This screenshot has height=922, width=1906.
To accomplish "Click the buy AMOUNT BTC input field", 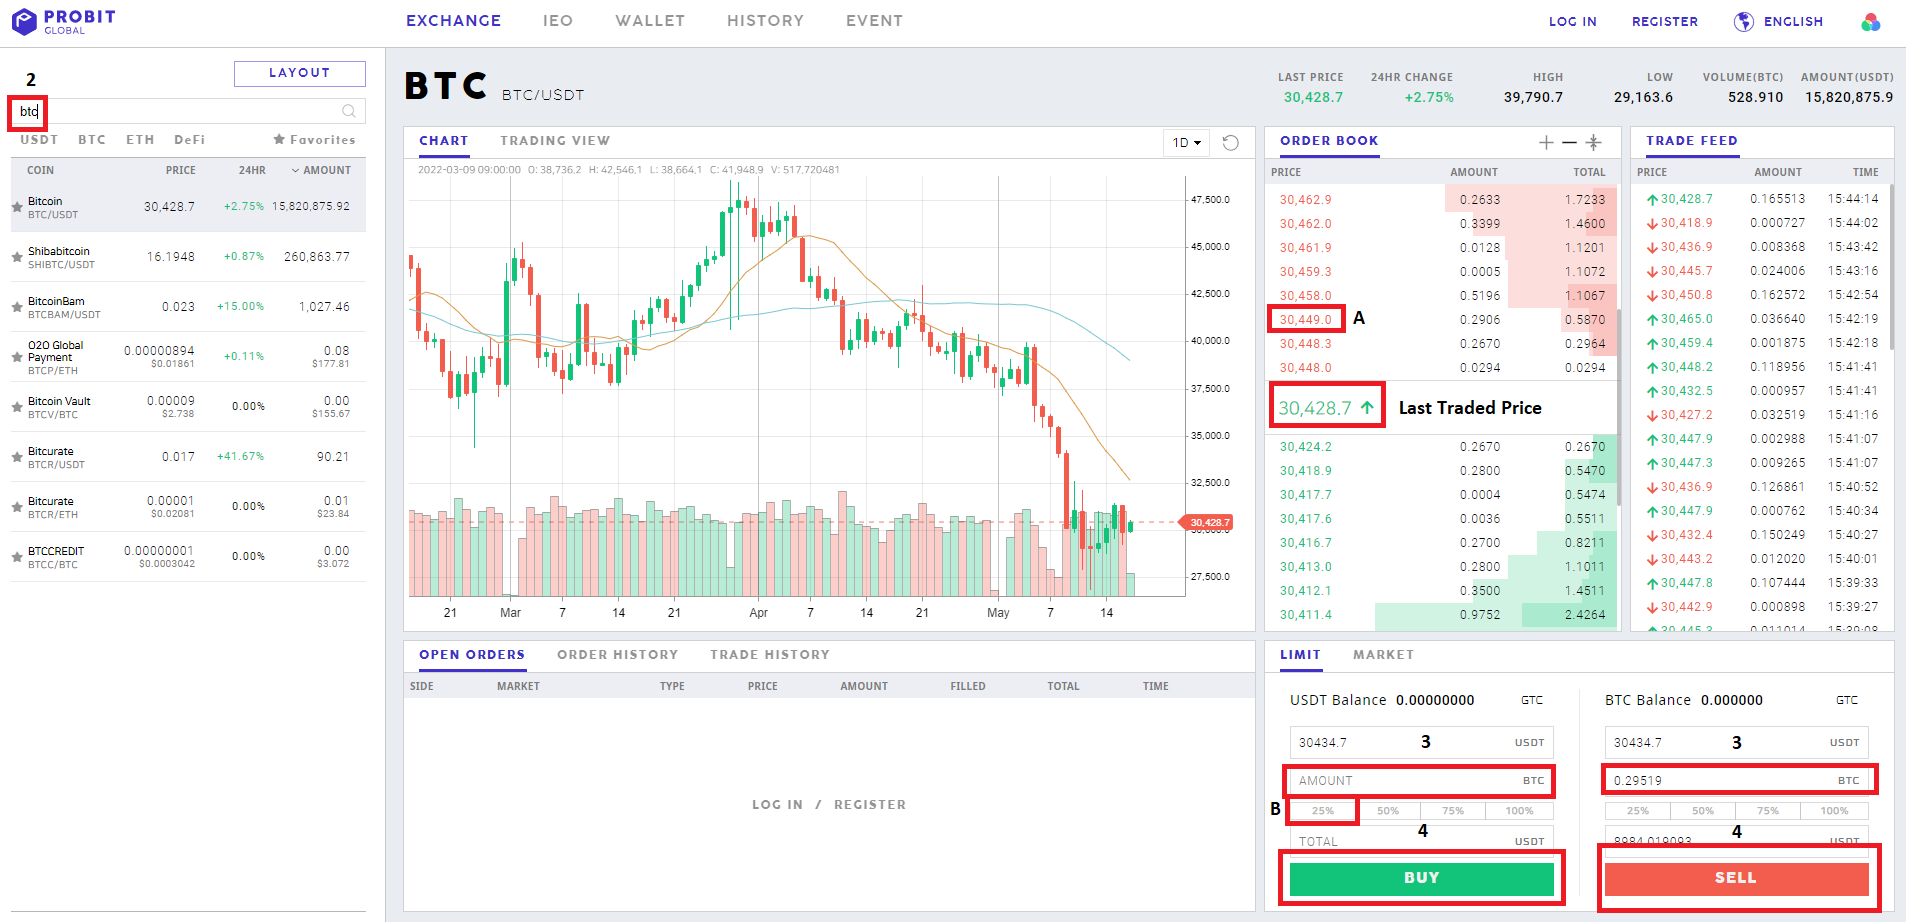I will point(1405,781).
